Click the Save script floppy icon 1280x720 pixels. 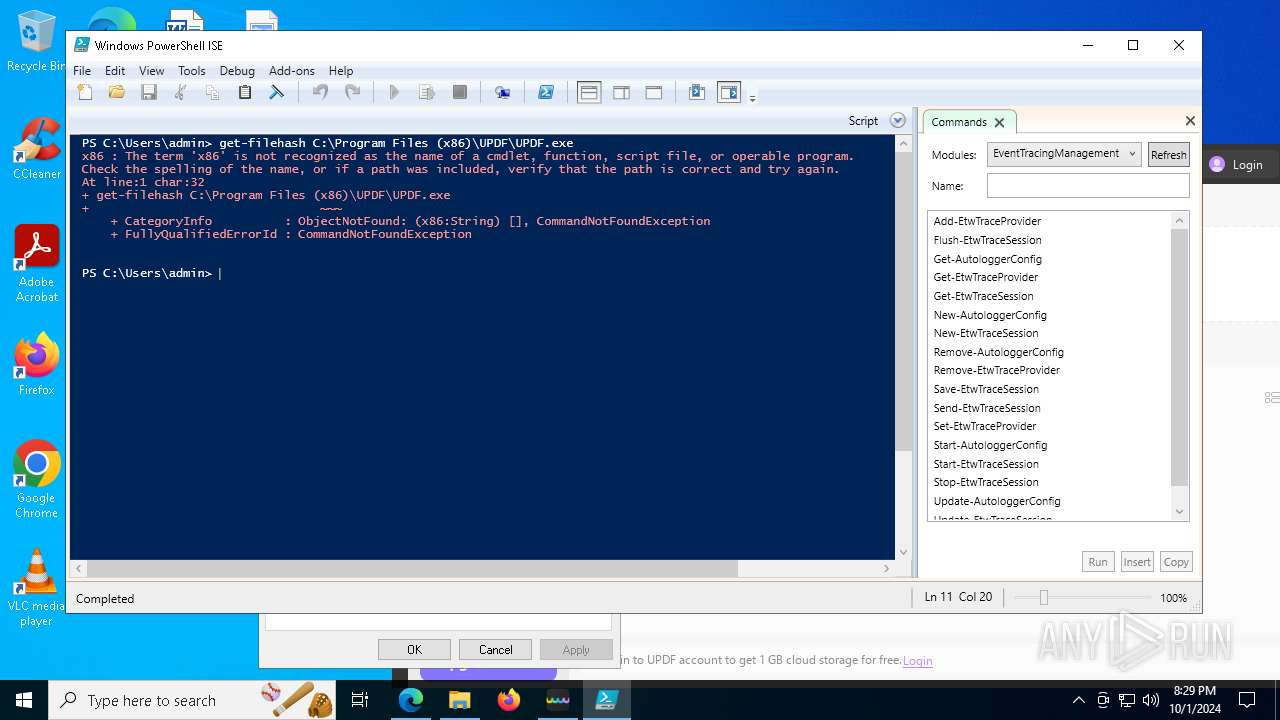[149, 92]
